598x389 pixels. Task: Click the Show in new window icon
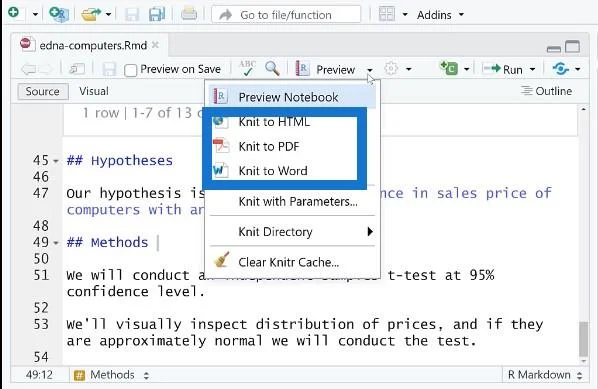coord(77,69)
